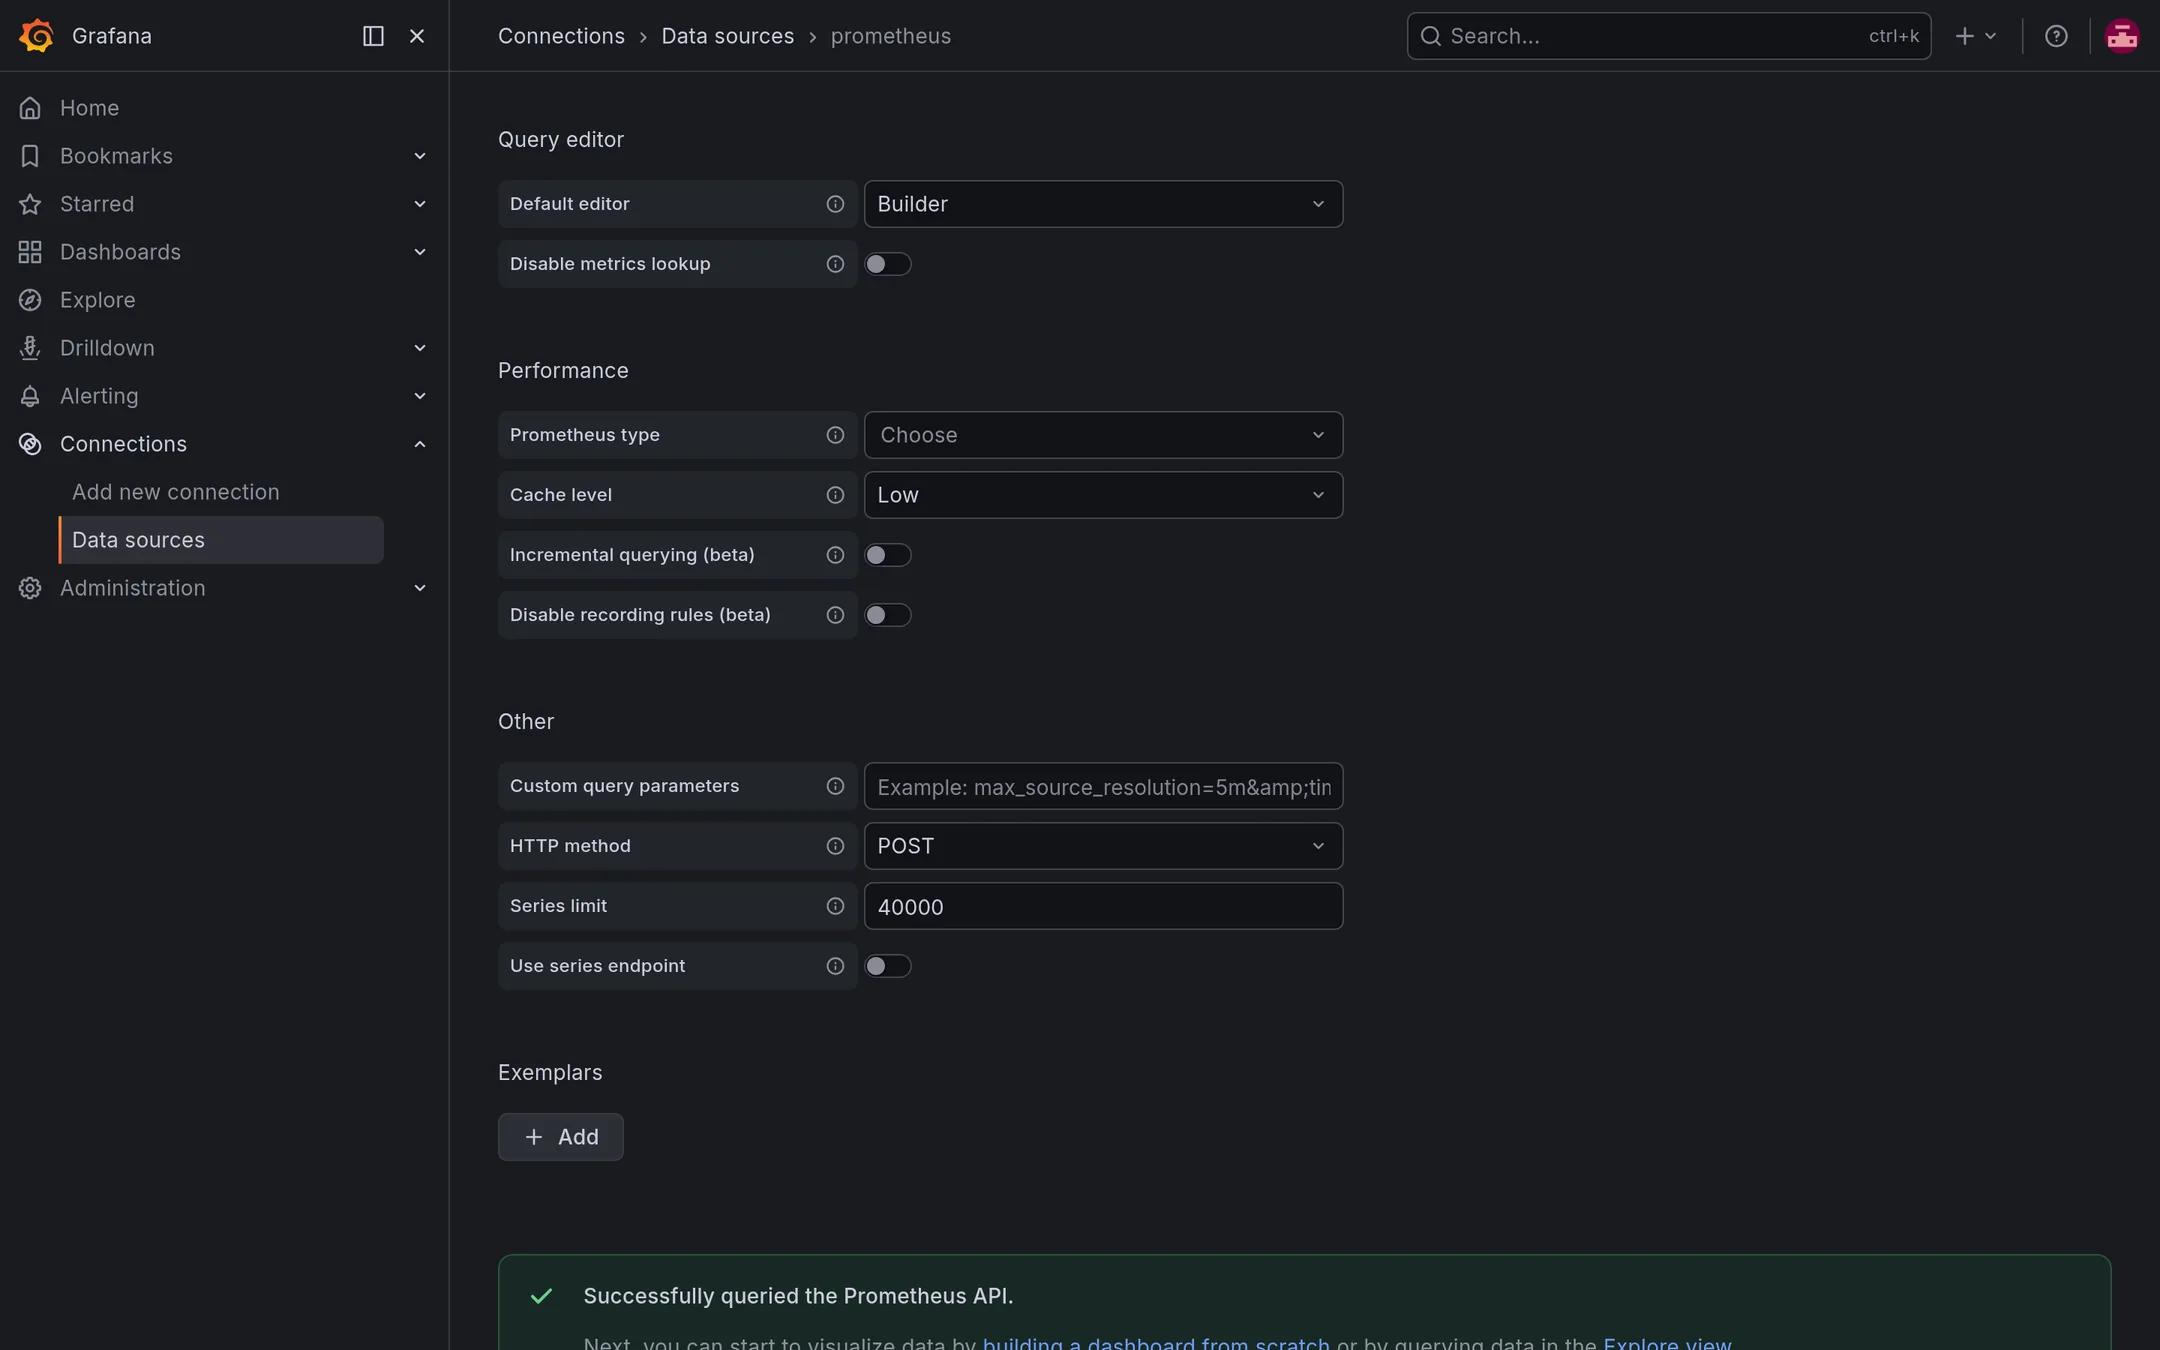Screen dimensions: 2160x1350
Task: Show info tooltip for Incremental querying
Action: (x=835, y=555)
